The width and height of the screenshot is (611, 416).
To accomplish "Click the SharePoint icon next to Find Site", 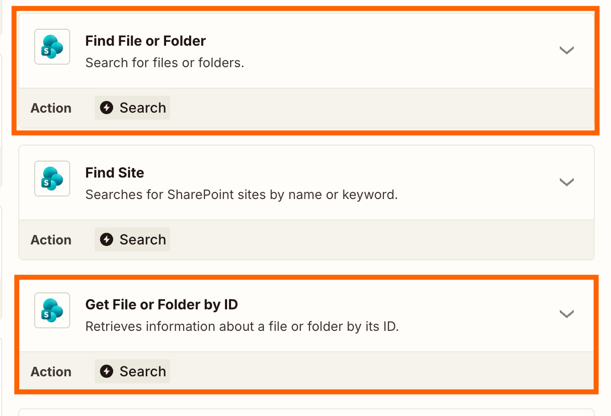I will coord(52,179).
